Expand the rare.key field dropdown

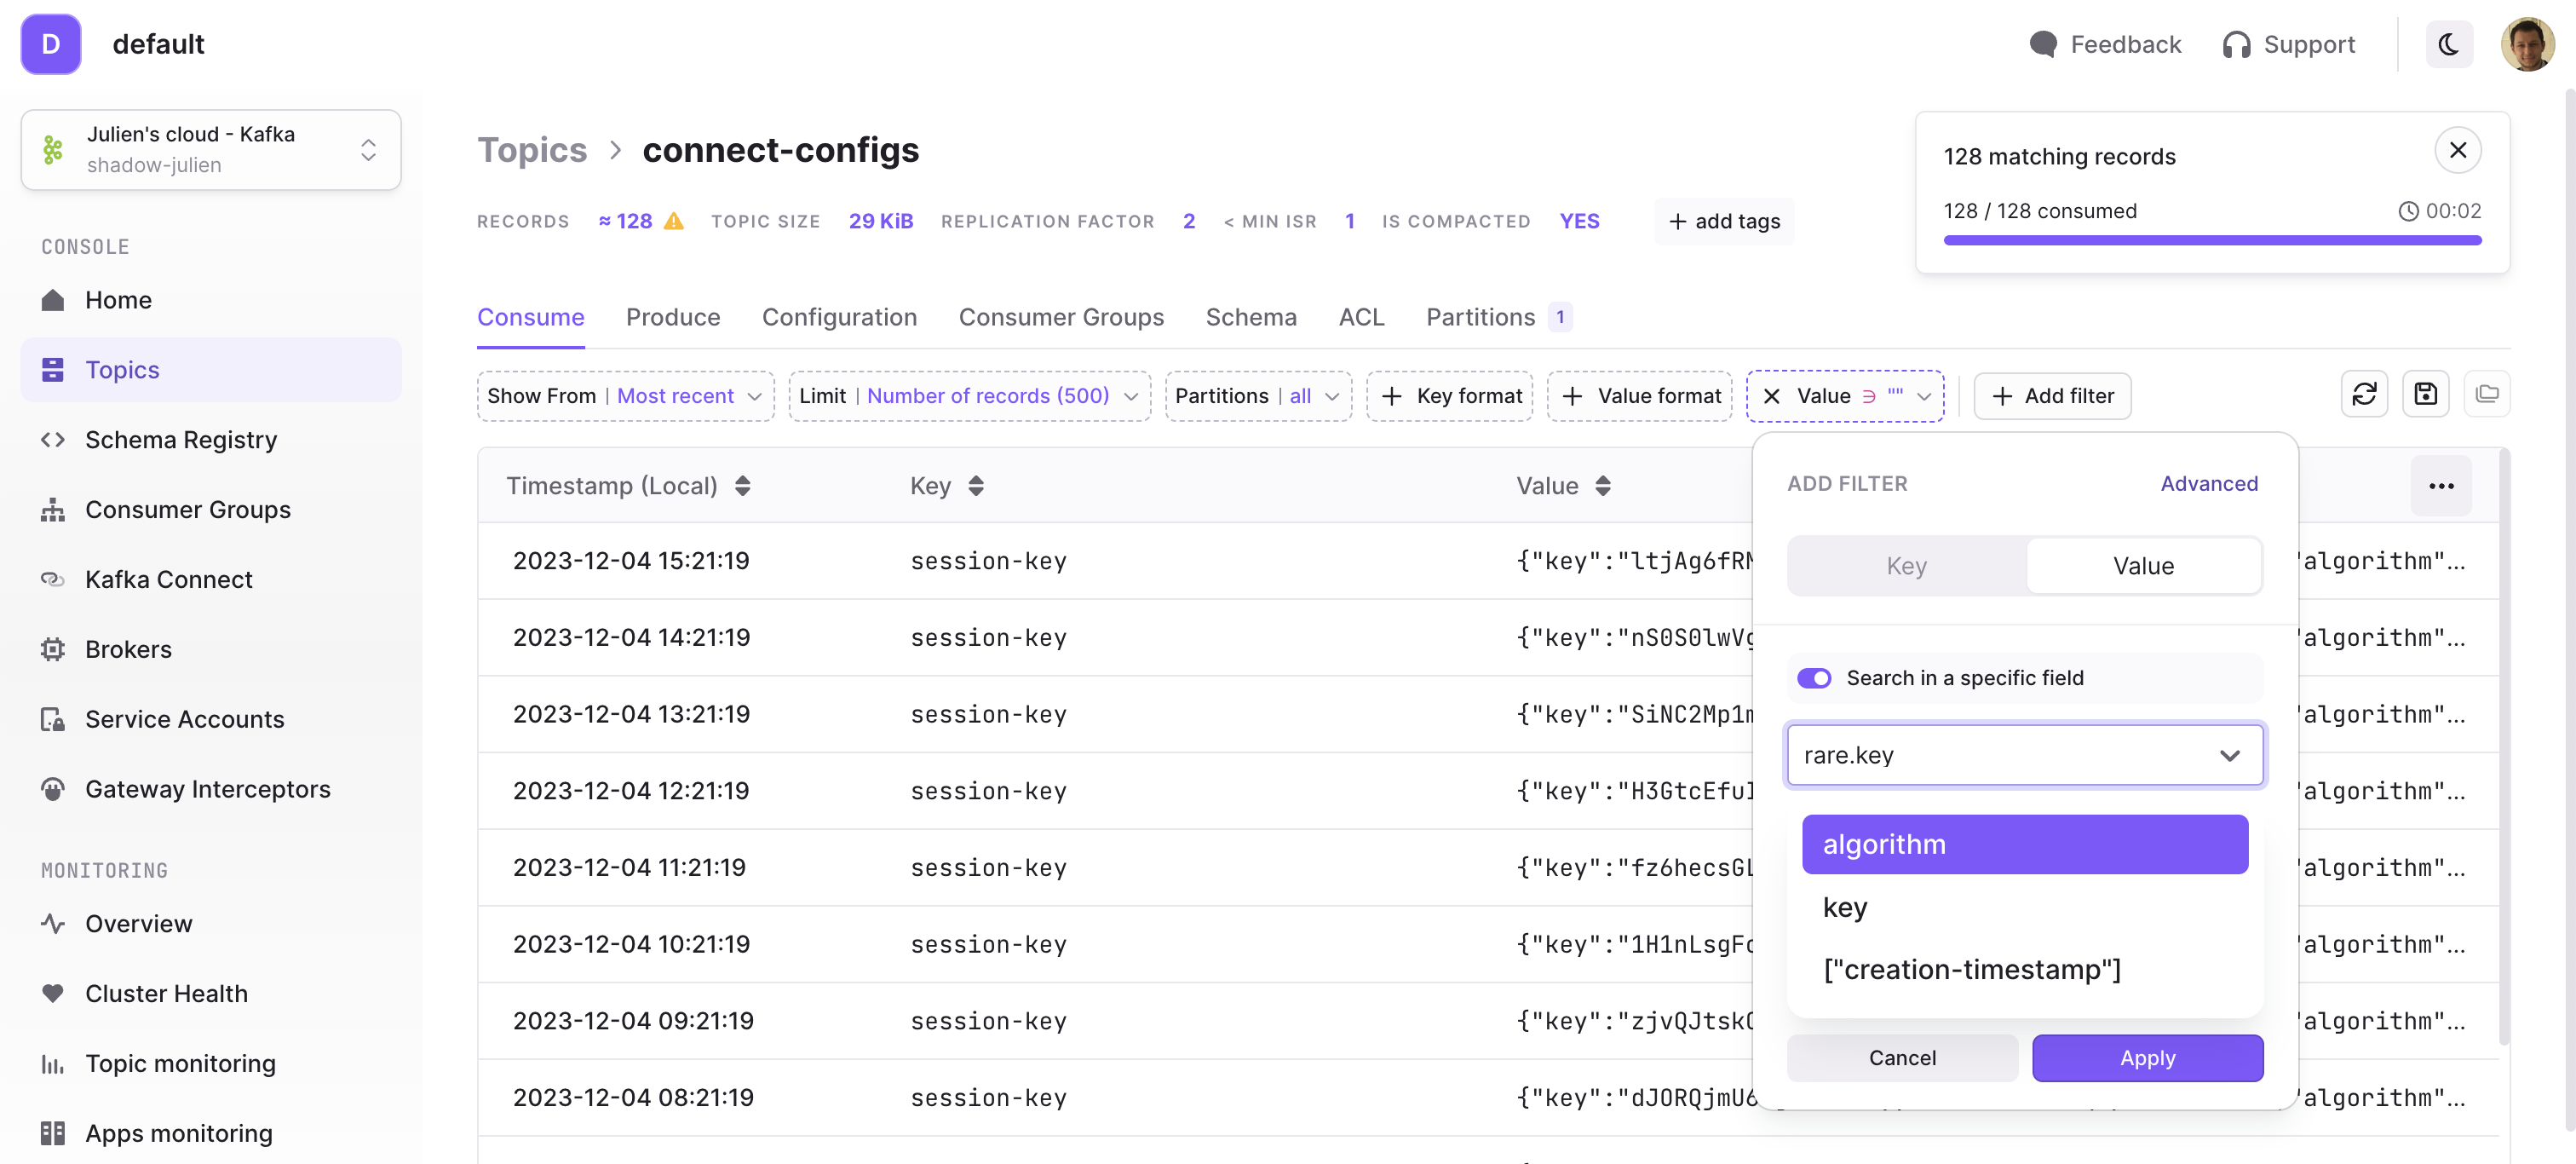[2229, 755]
